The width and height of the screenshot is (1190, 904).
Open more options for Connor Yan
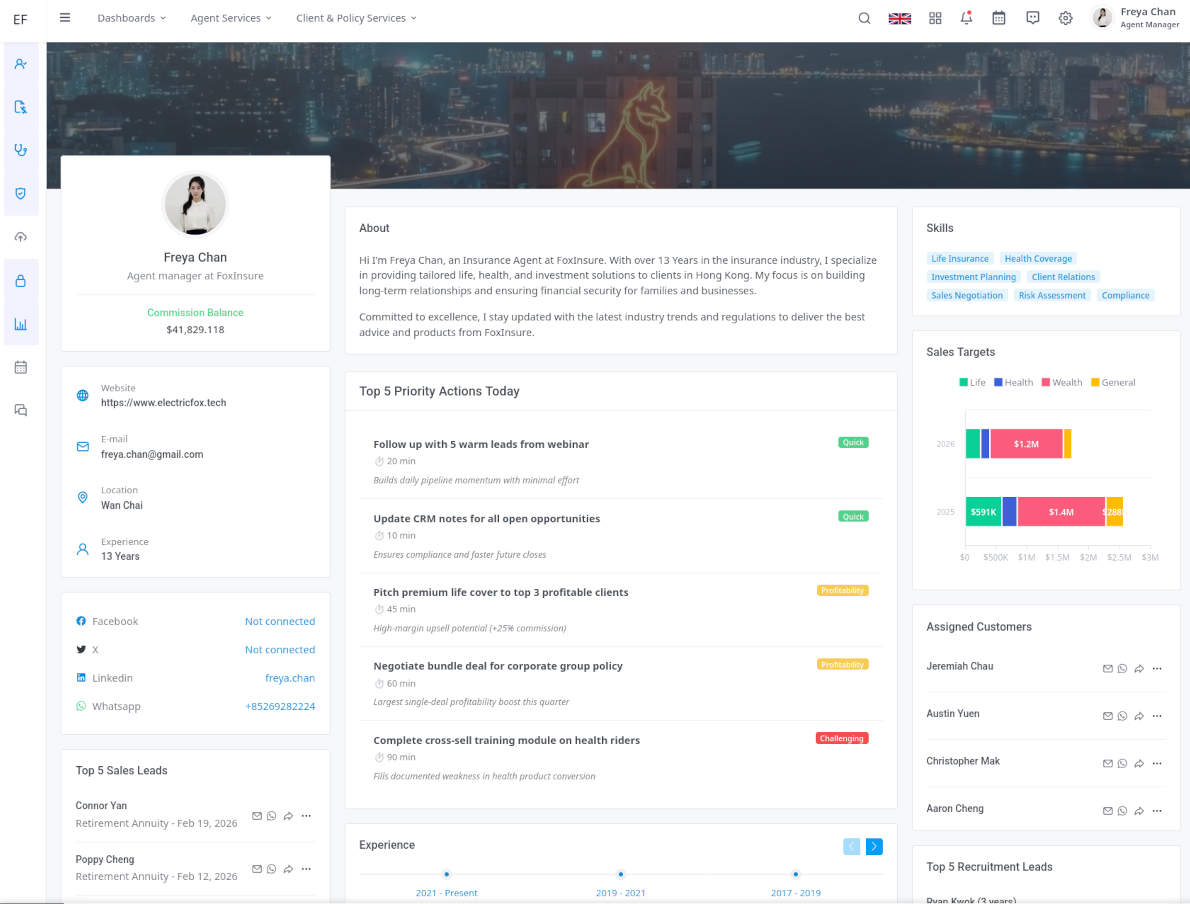306,816
